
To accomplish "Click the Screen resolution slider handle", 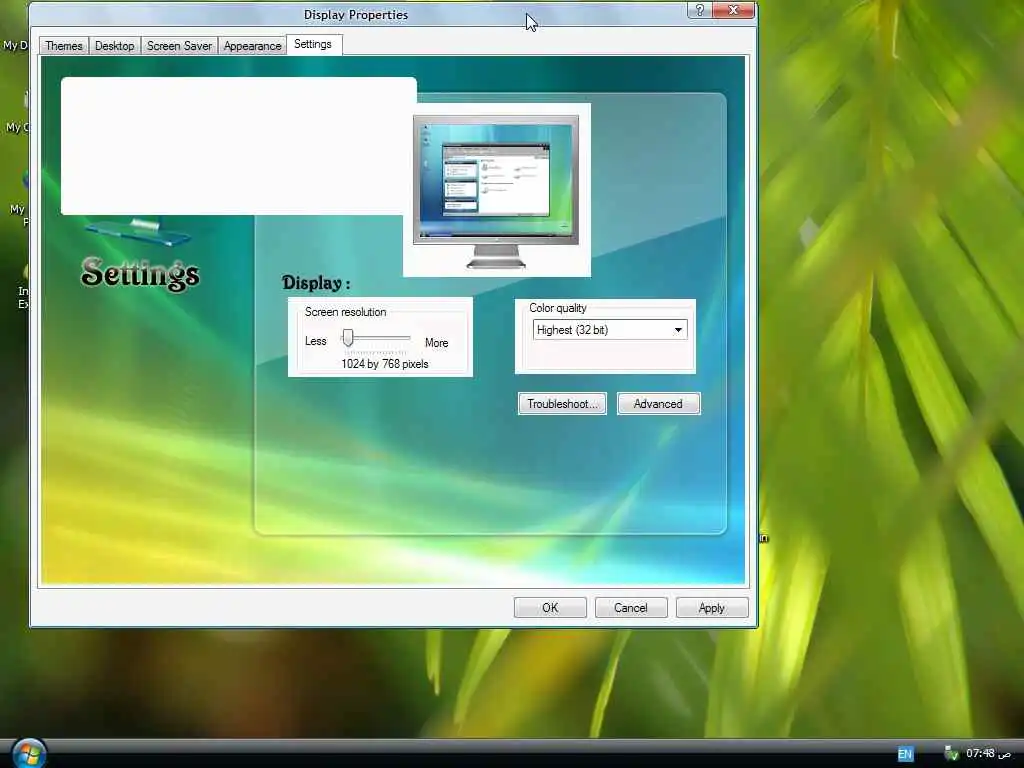I will (x=348, y=338).
